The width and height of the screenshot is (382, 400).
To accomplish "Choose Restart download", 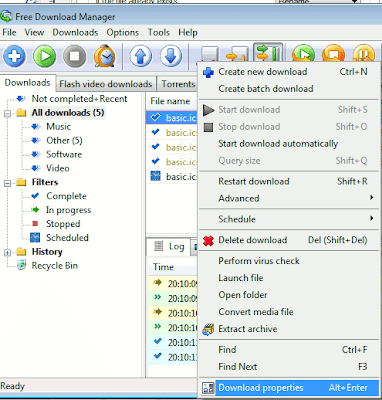I will coord(289,181).
